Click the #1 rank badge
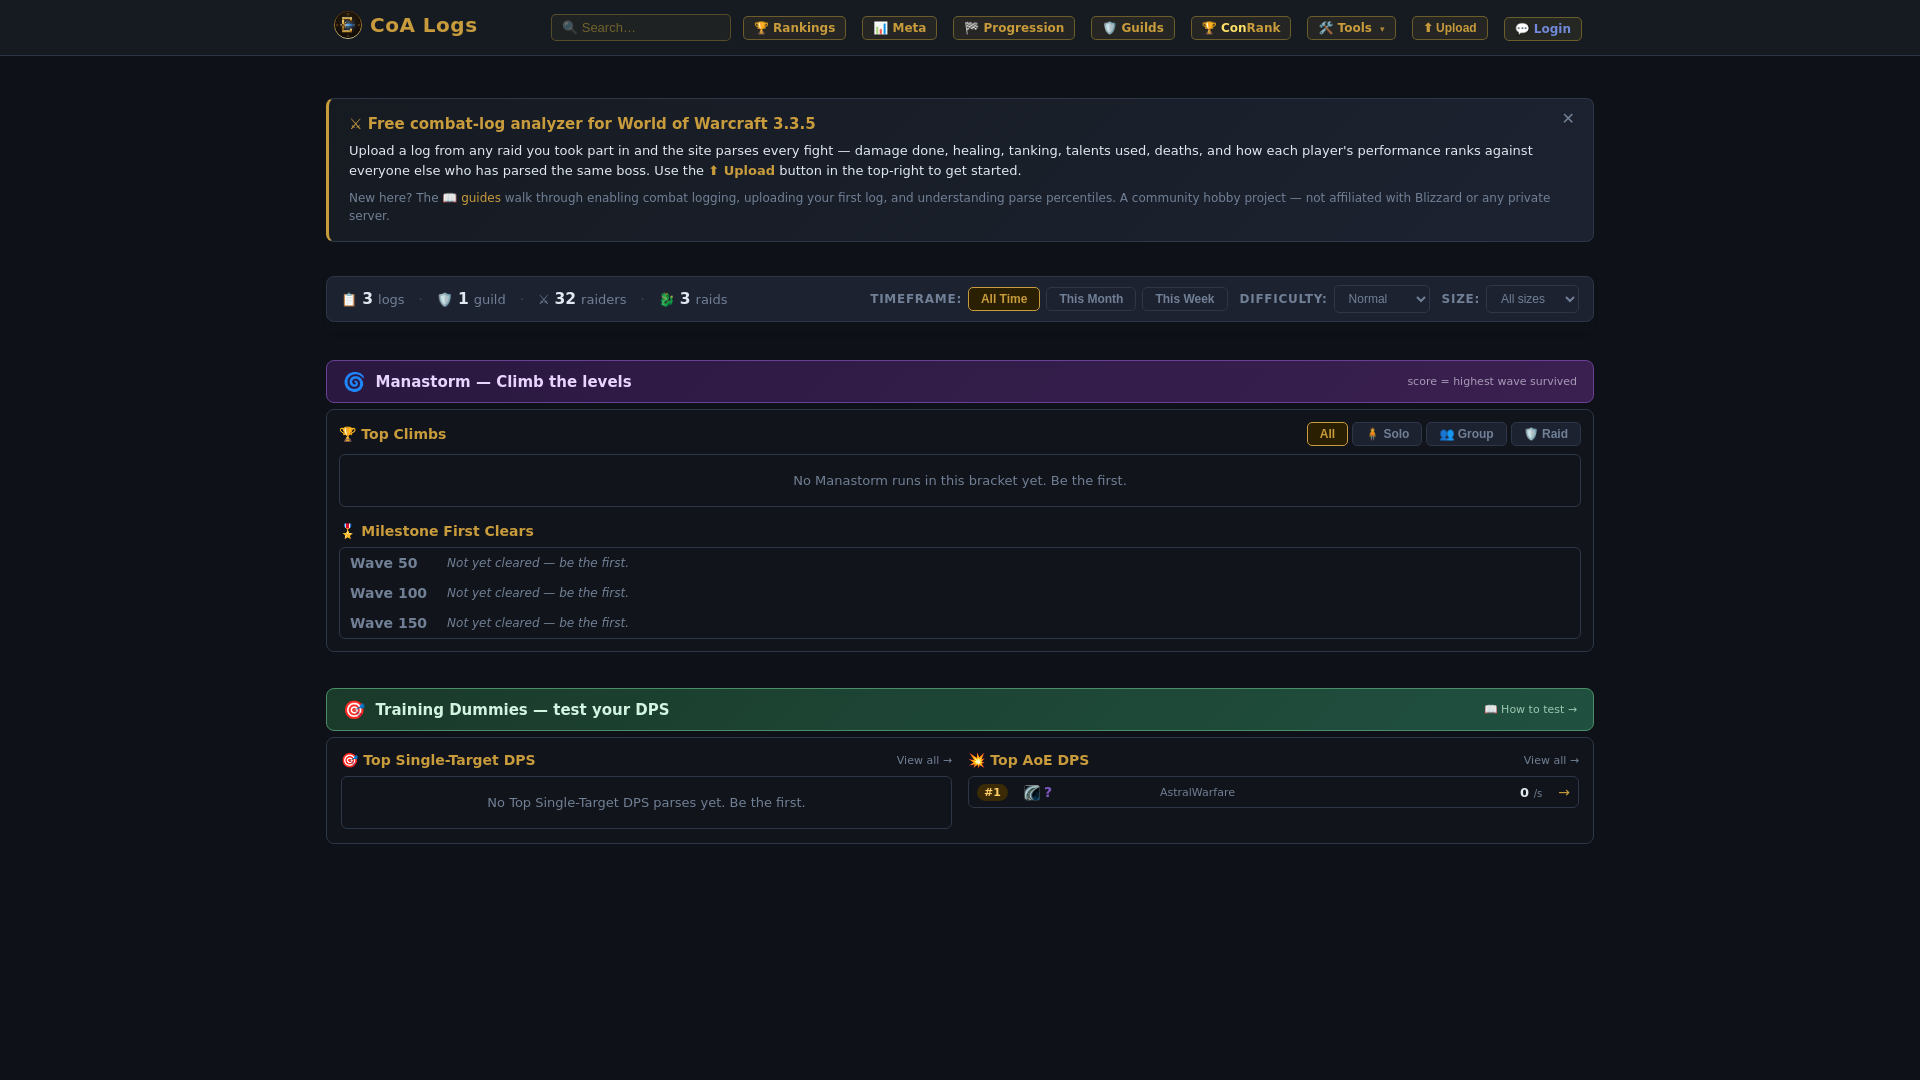This screenshot has width=1920, height=1080. point(992,793)
